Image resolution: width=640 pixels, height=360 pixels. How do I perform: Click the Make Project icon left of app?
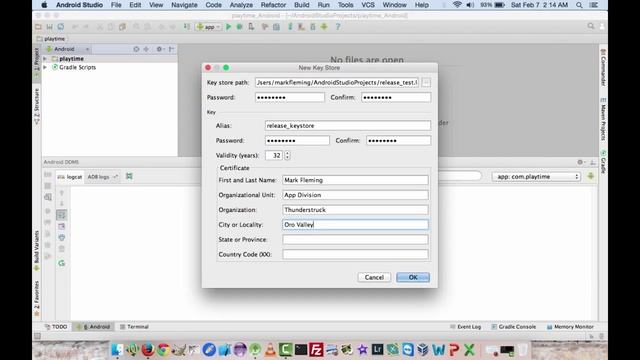click(x=187, y=27)
